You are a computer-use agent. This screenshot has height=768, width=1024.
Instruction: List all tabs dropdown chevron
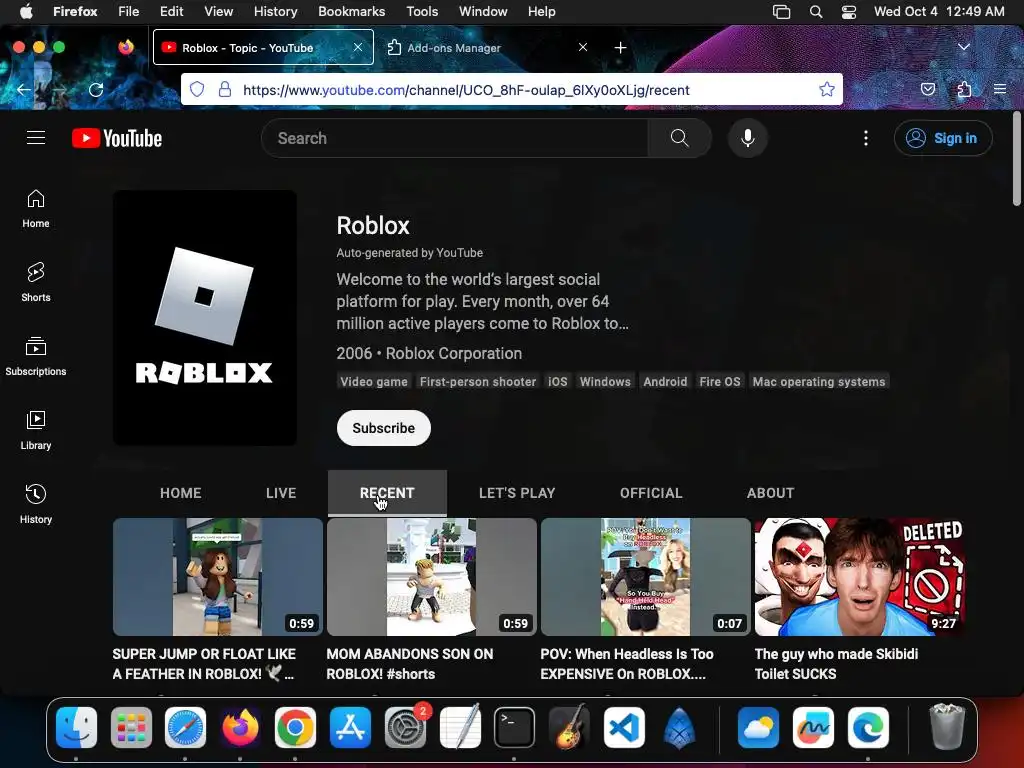point(964,47)
